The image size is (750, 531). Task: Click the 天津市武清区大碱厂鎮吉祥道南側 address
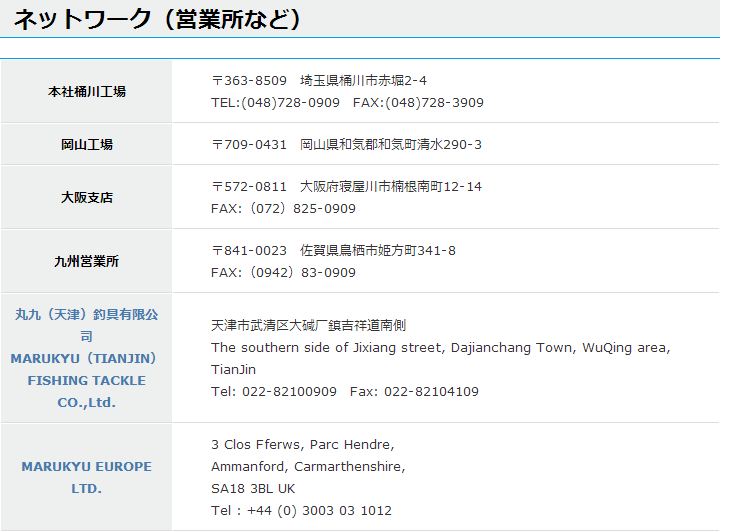(309, 325)
